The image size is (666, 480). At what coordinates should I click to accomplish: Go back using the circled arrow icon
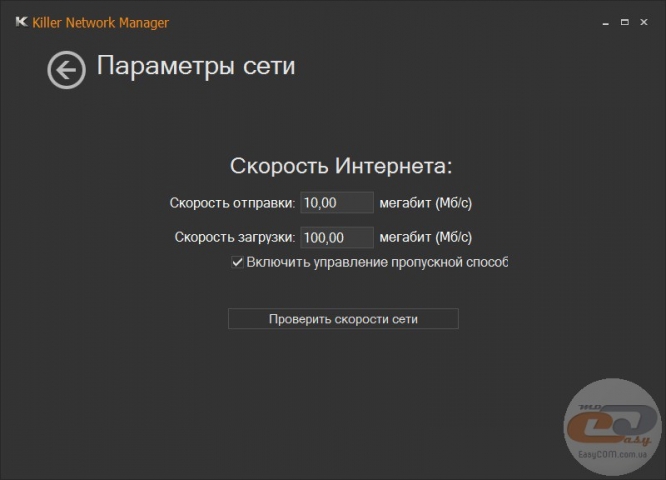[66, 70]
